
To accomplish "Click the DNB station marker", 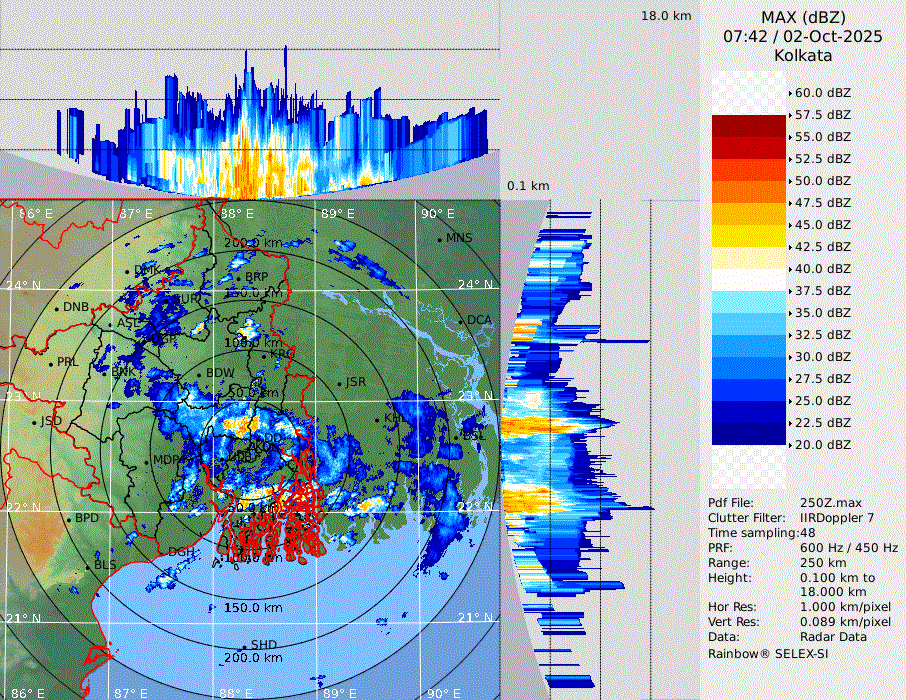I will point(58,308).
